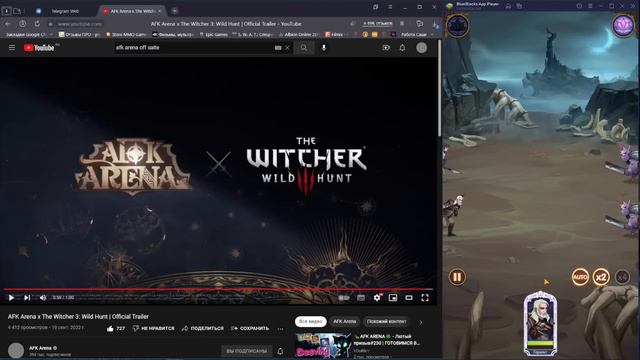This screenshot has height=360, width=640.
Task: Toggle autoplay switch in YouTube player
Action: pyautogui.click(x=344, y=298)
